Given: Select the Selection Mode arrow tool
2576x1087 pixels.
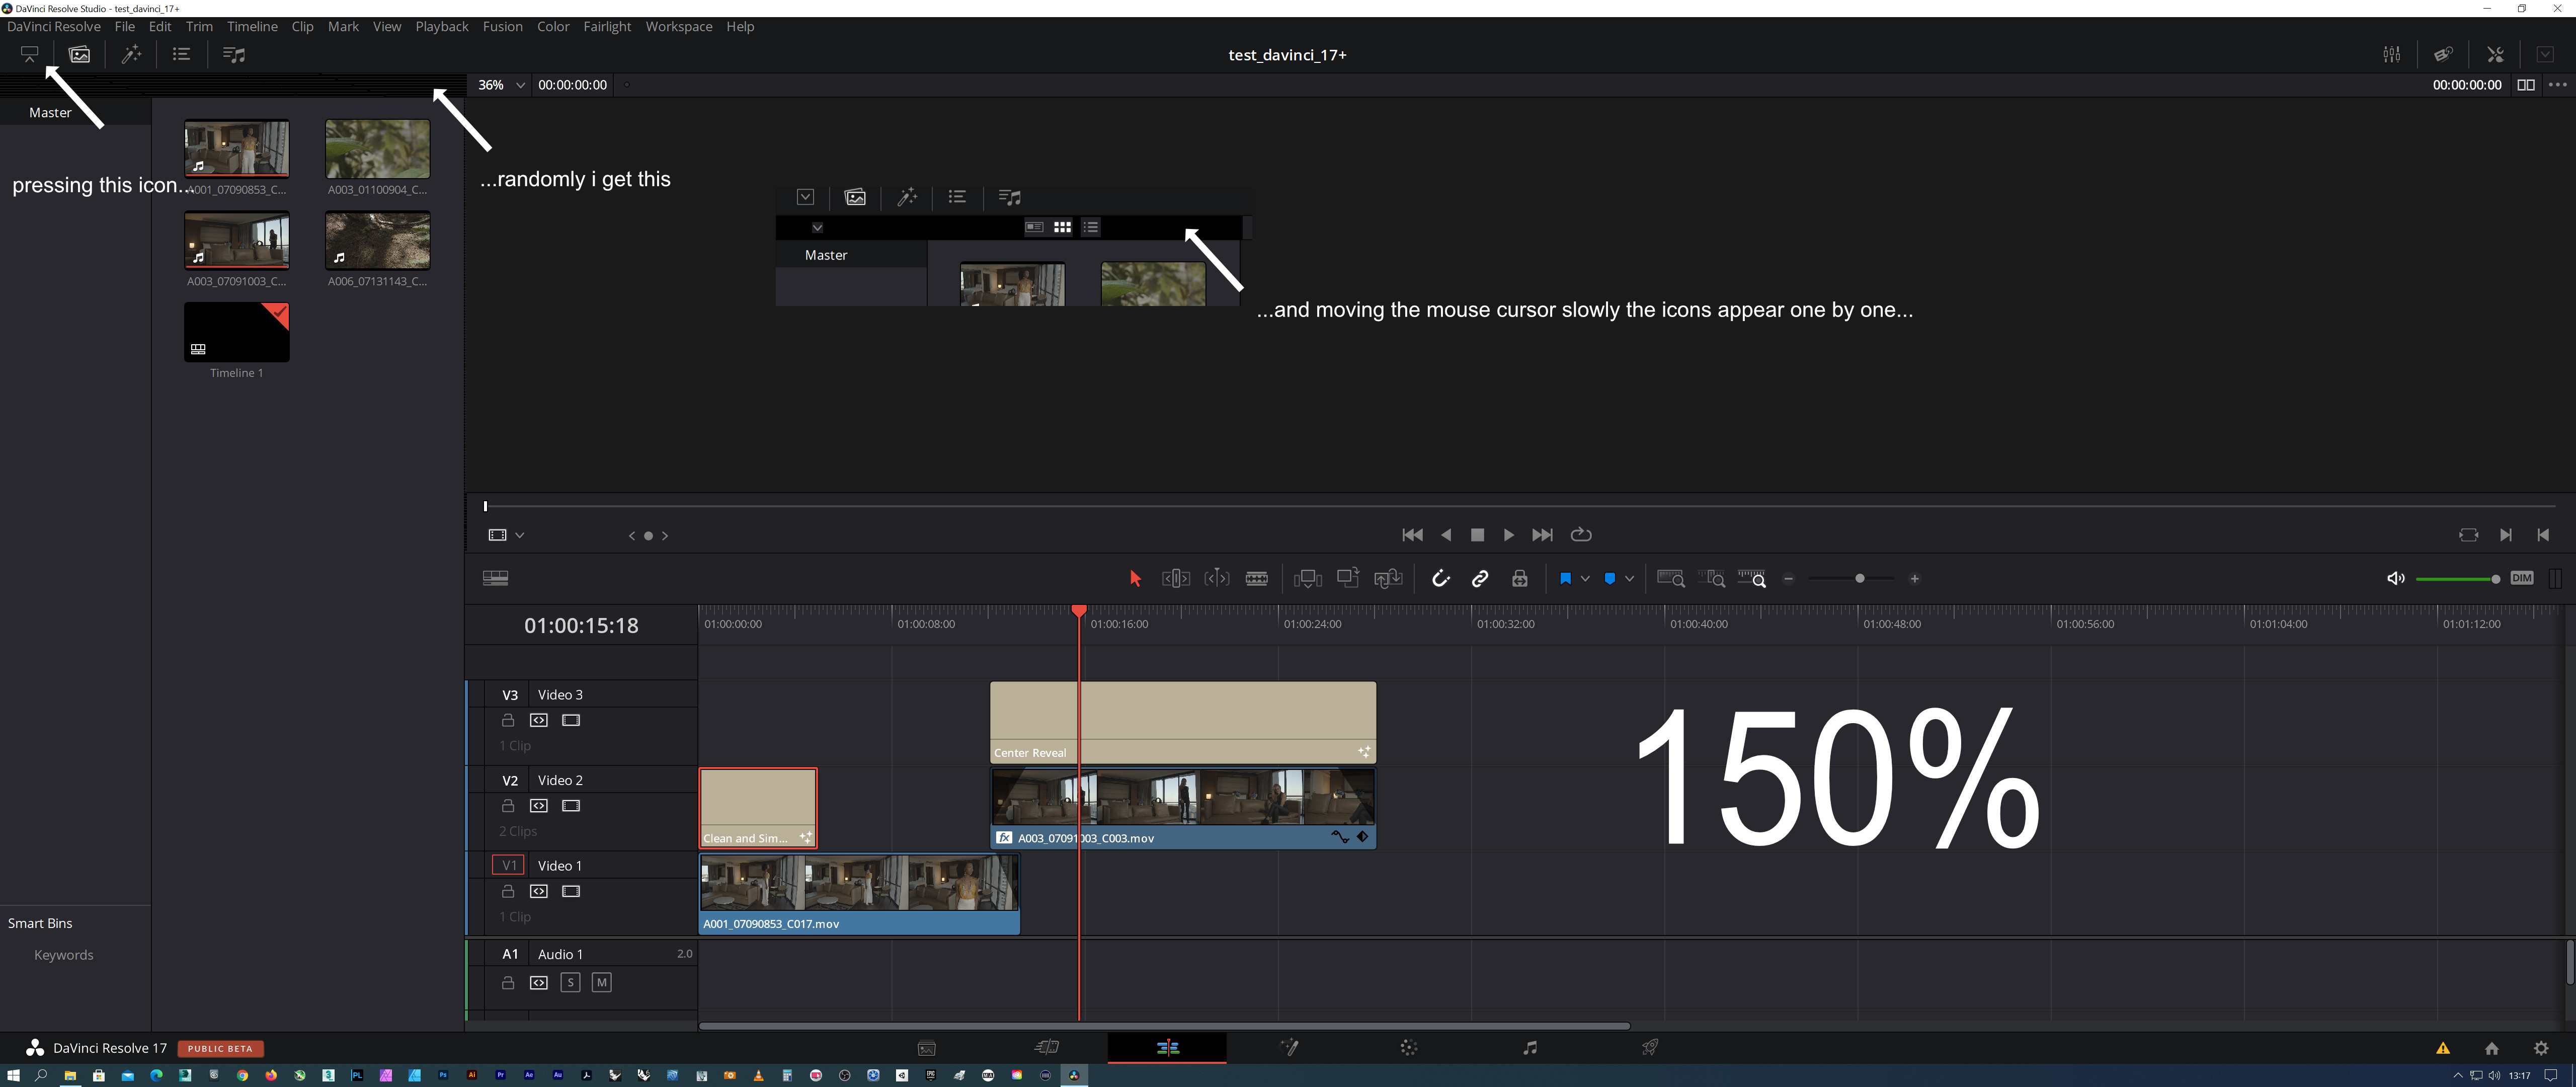Looking at the screenshot, I should (1135, 579).
